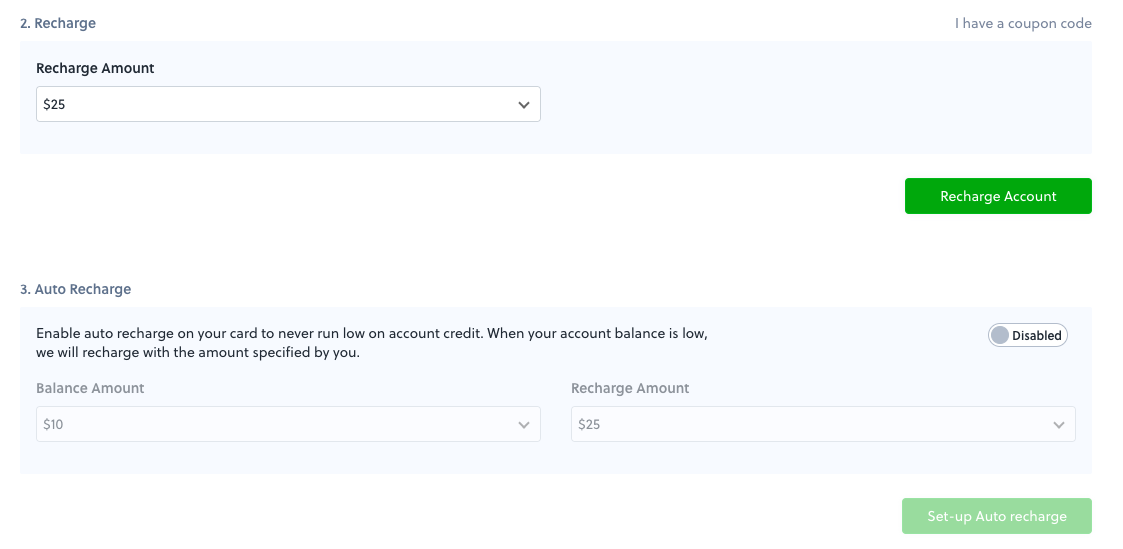Click the chevron arrow in section 2's Recharge Amount select
1123x549 pixels.
coord(524,105)
